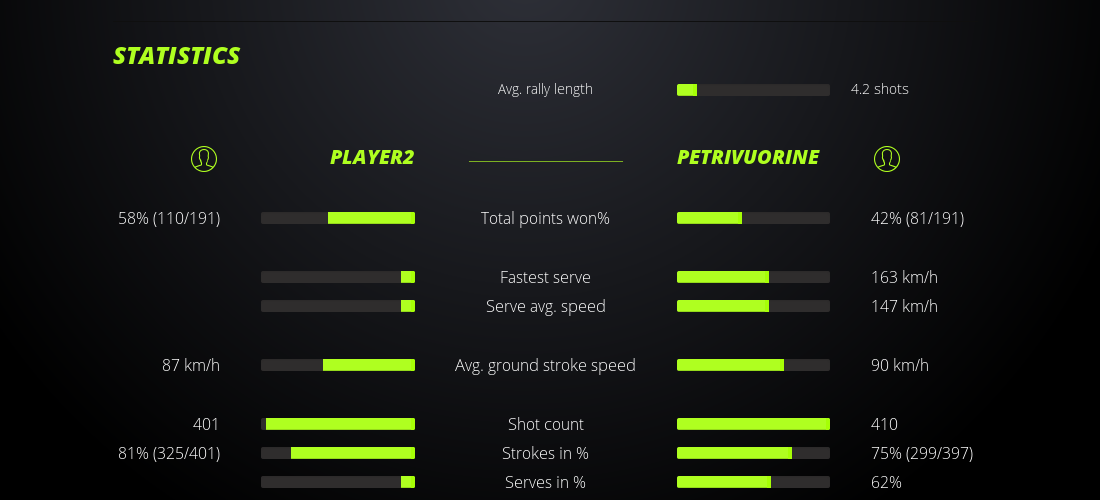Screen dimensions: 1100x500
Task: Click Petrivuorine's Shot count bar
Action: pos(753,424)
